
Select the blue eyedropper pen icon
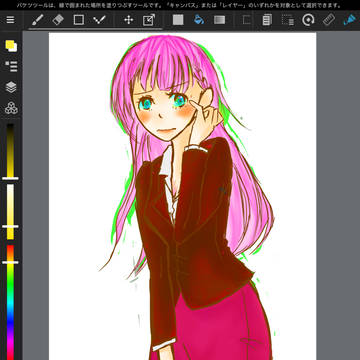click(x=350, y=20)
